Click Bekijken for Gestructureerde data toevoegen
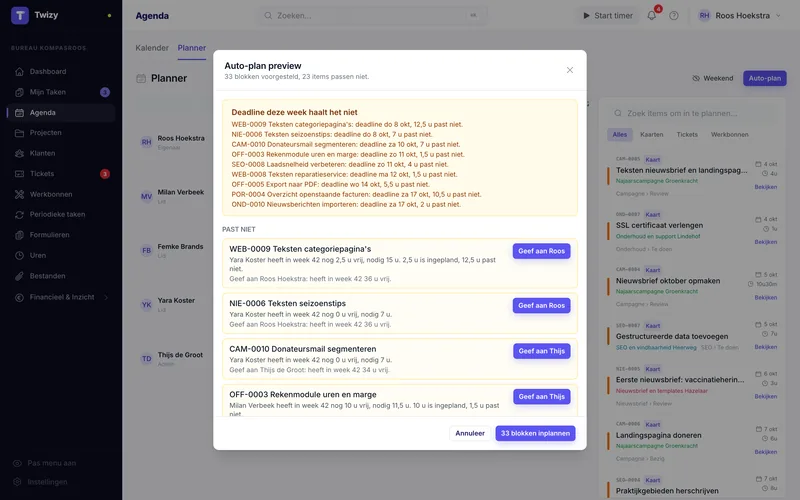This screenshot has height=500, width=800. (765, 347)
